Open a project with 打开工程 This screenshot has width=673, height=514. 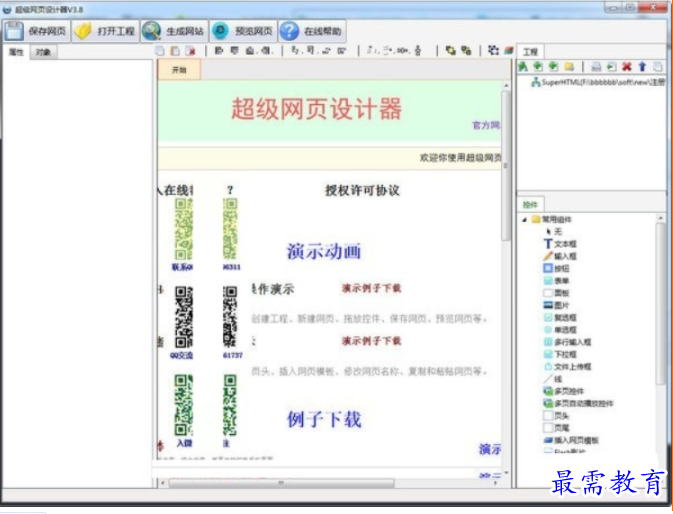tap(105, 31)
